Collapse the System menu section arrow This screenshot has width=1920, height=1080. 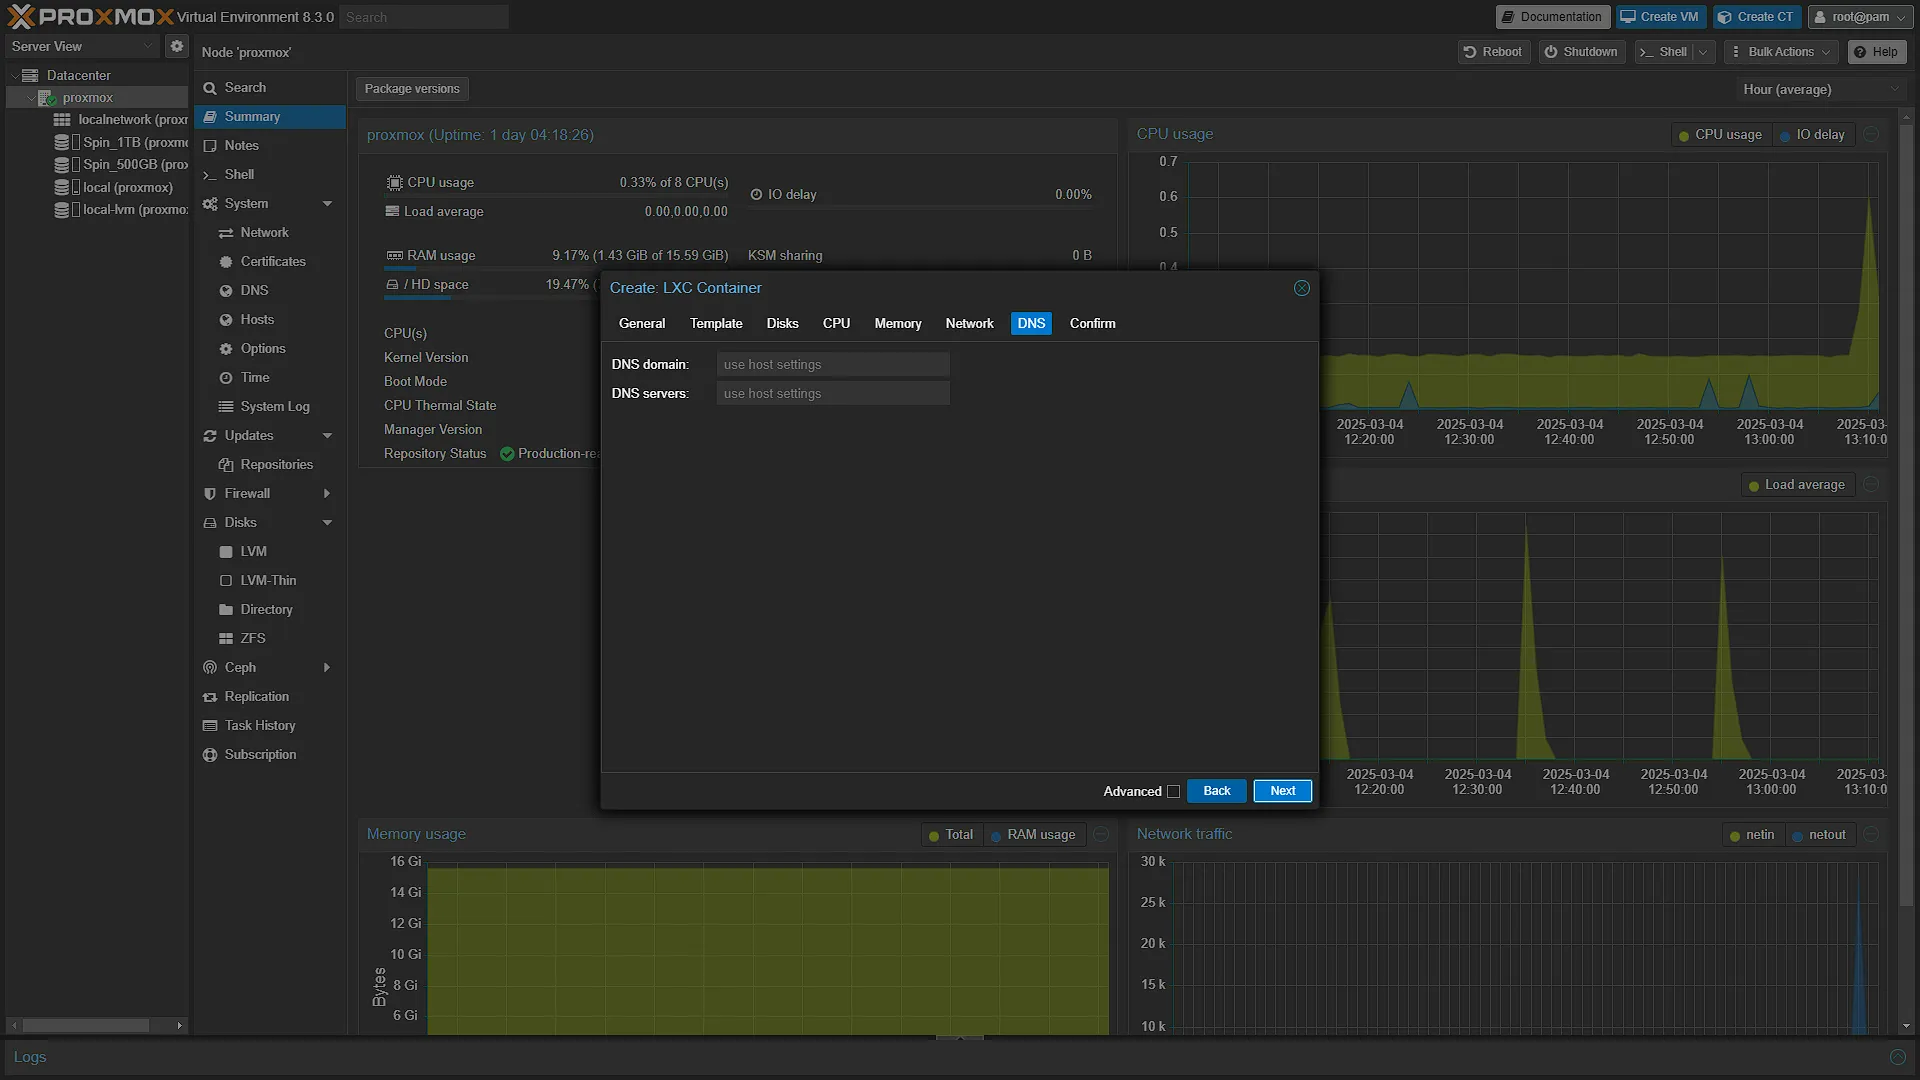click(327, 204)
